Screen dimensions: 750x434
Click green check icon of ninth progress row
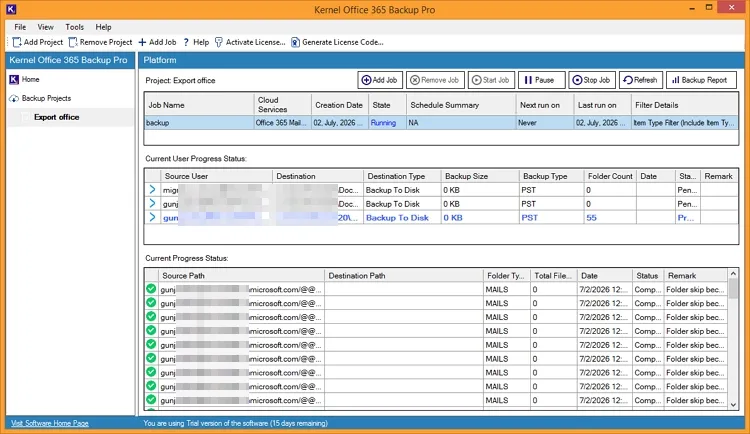click(151, 400)
